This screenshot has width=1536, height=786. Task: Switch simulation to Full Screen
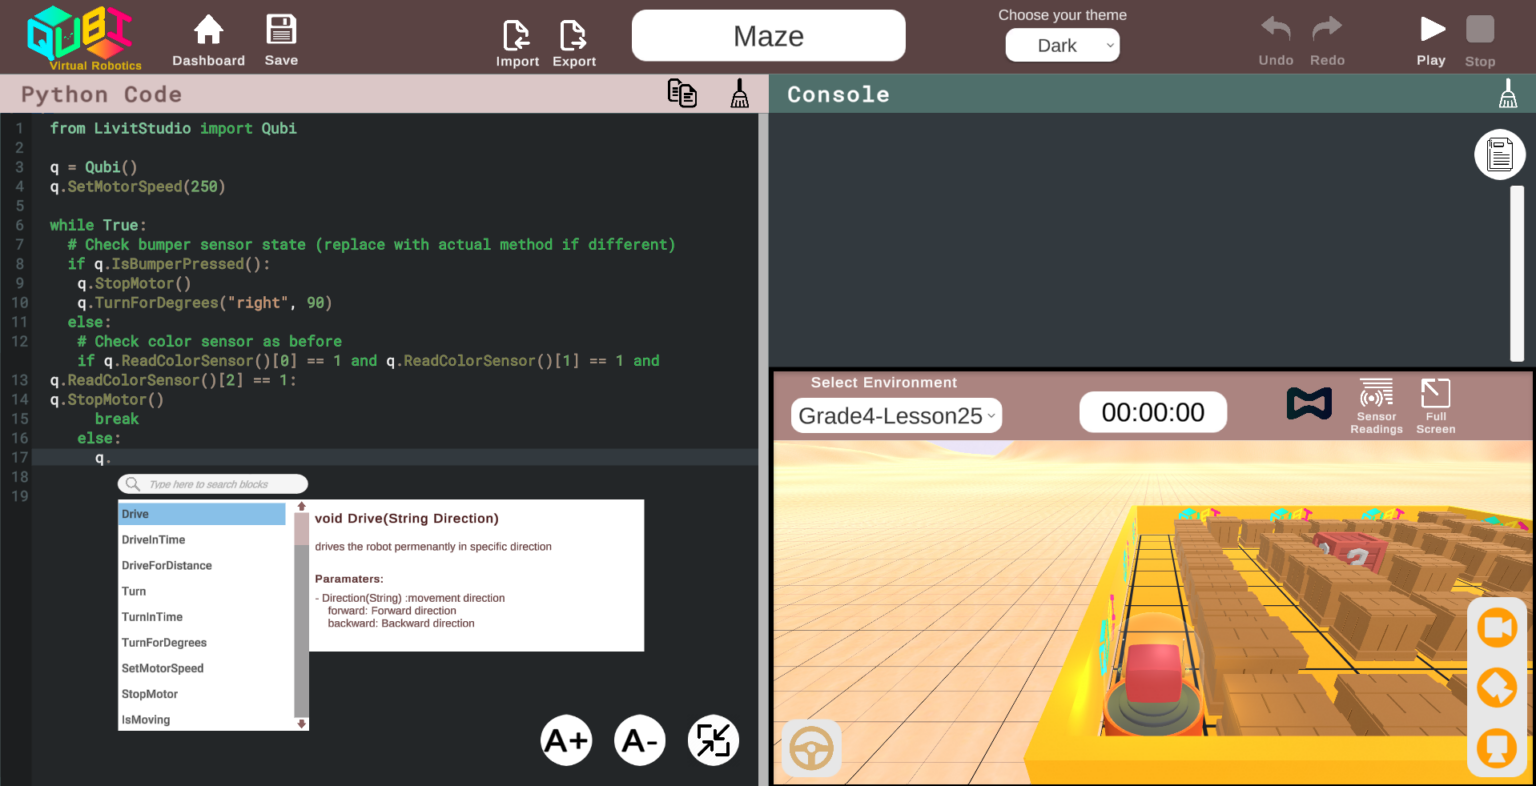point(1435,406)
